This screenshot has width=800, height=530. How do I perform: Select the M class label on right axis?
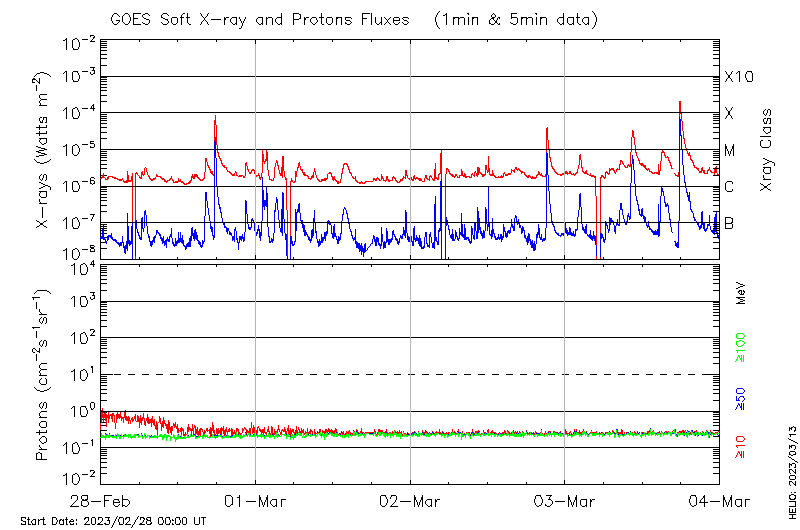pyautogui.click(x=730, y=150)
